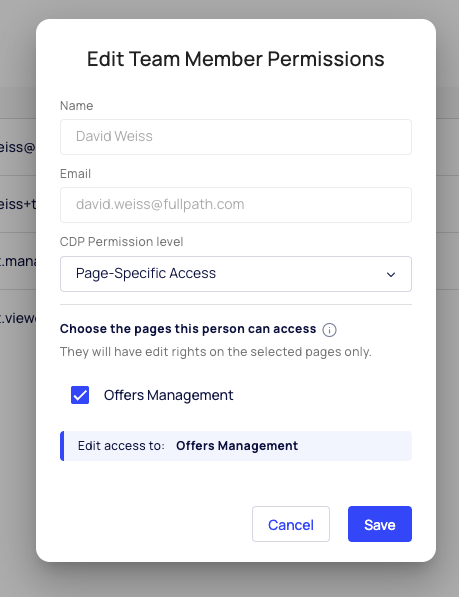
Task: Click the Offers Management checkbox label text
Action: [x=168, y=395]
